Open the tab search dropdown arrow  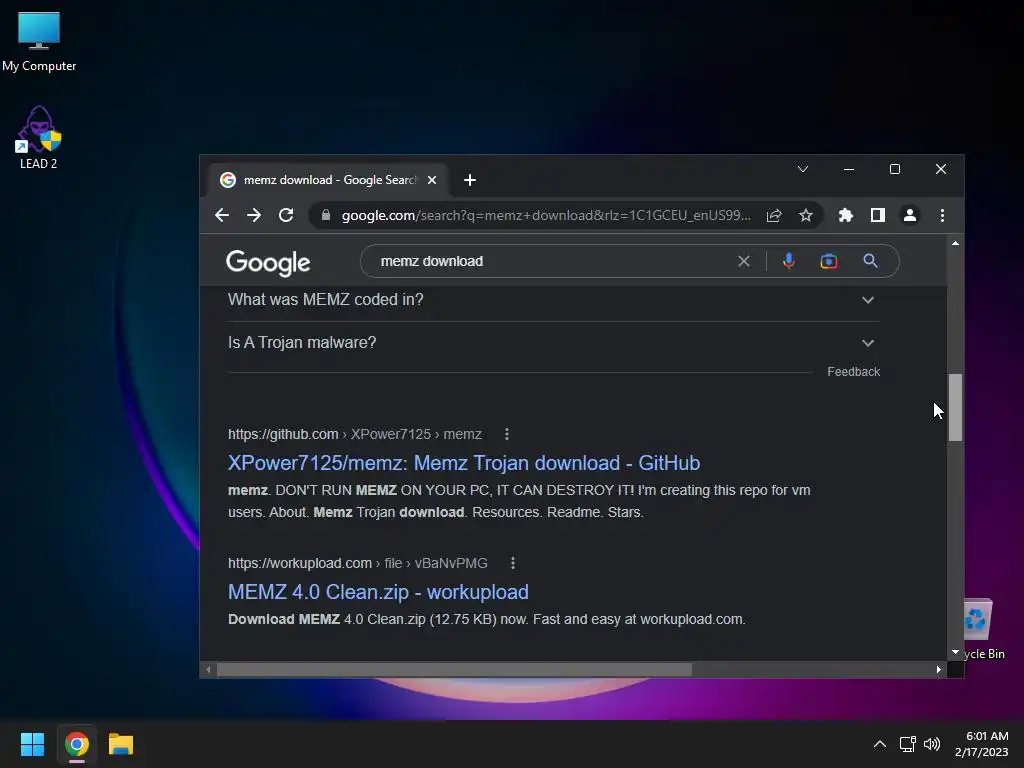(x=803, y=169)
